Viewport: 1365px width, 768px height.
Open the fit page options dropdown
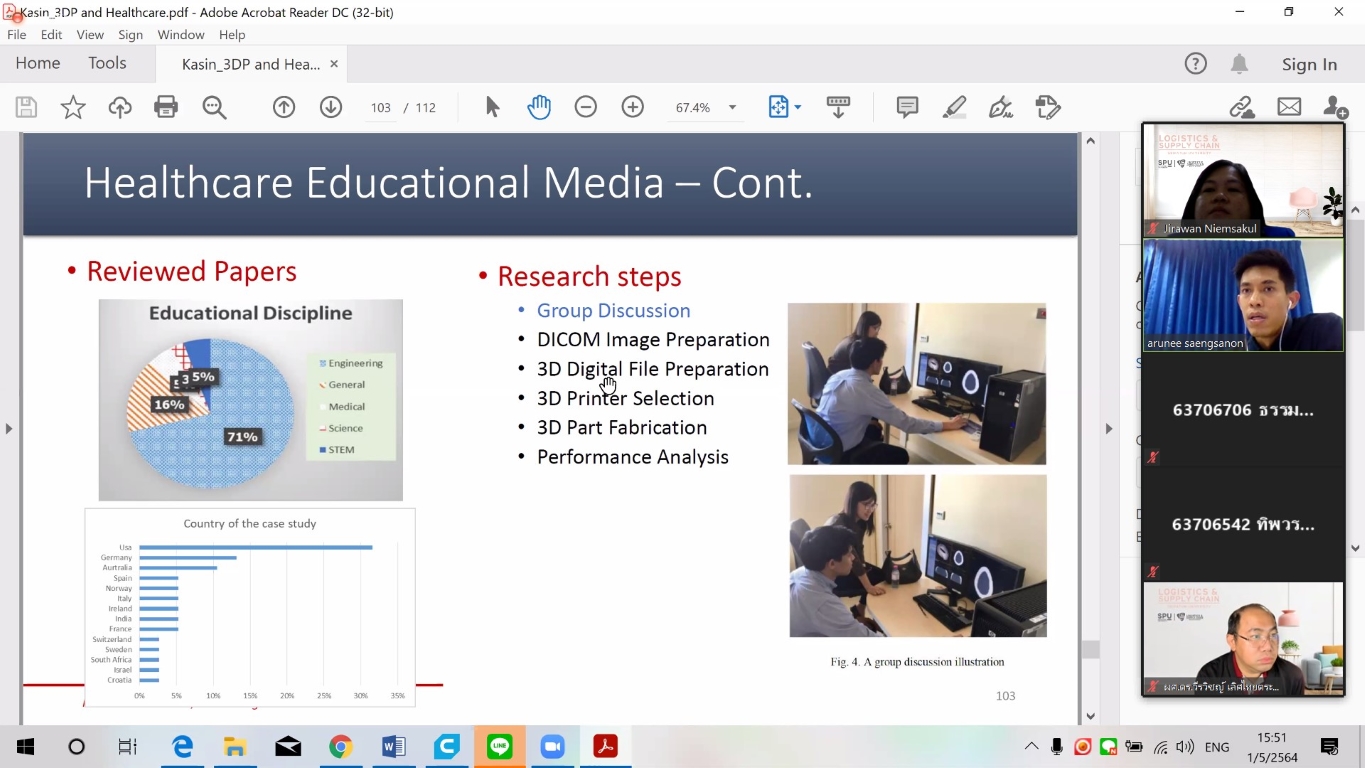[797, 107]
